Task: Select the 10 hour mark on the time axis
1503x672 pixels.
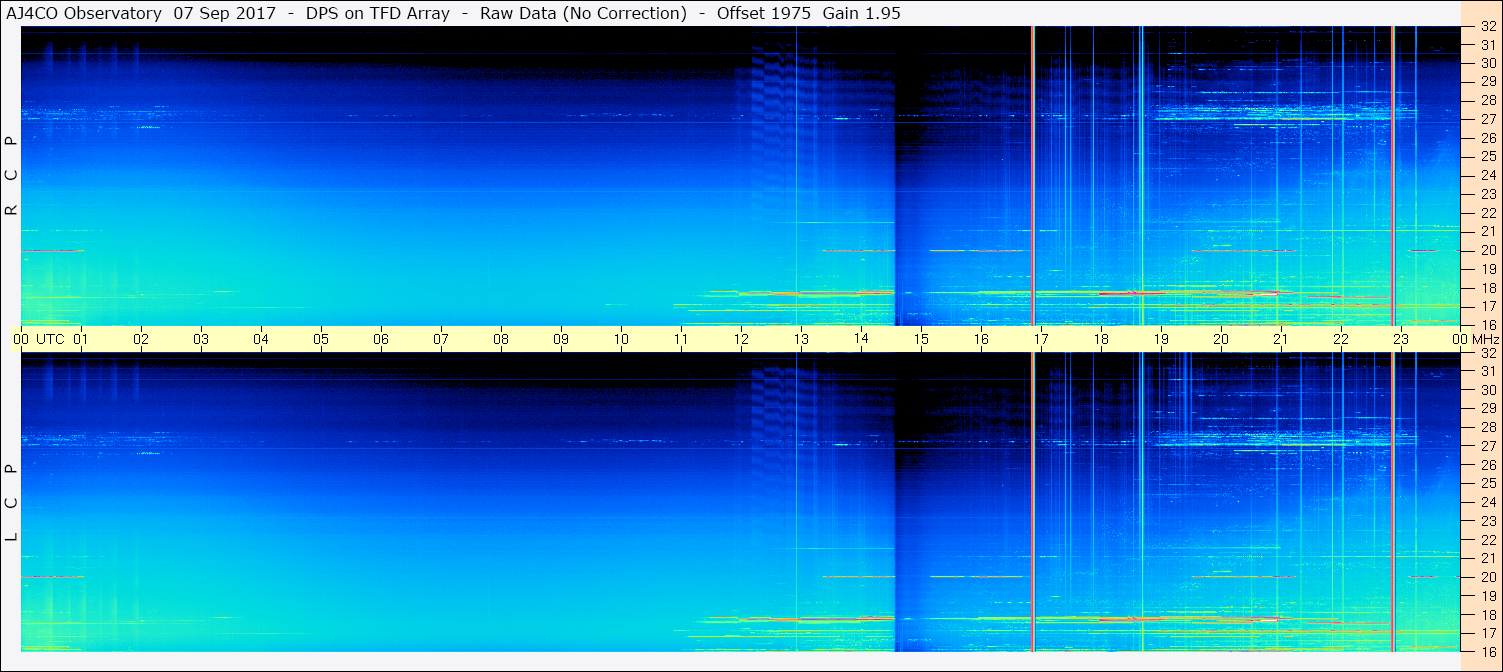Action: (621, 340)
